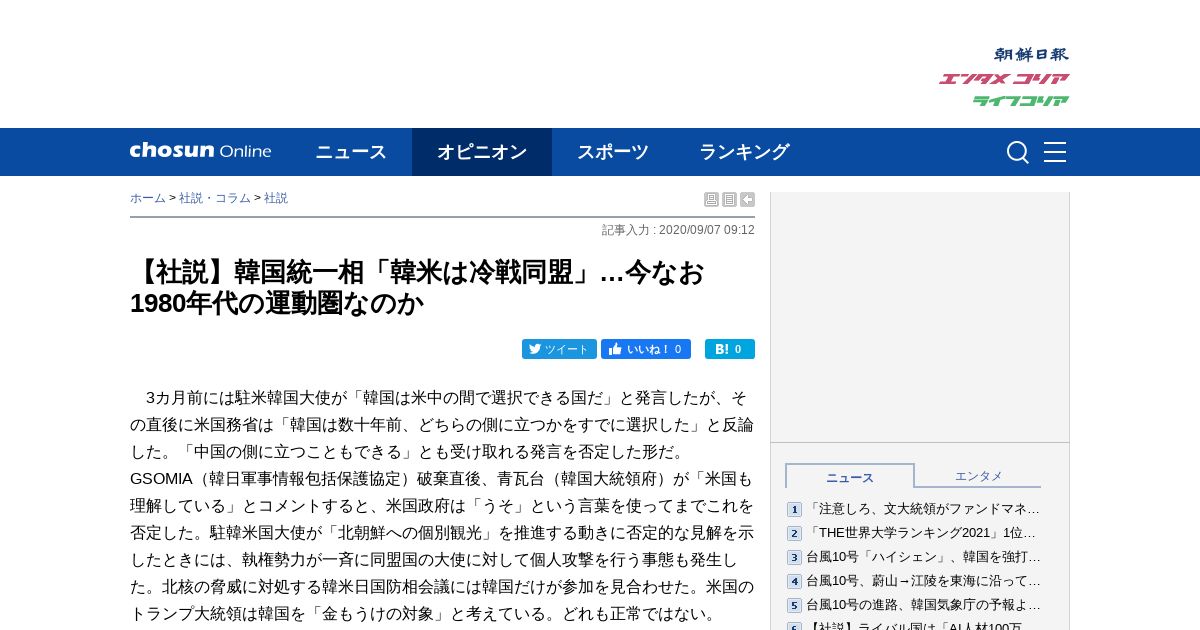This screenshot has height=630, width=1200.
Task: Open the final 社説 breadcrumb link
Action: [276, 198]
